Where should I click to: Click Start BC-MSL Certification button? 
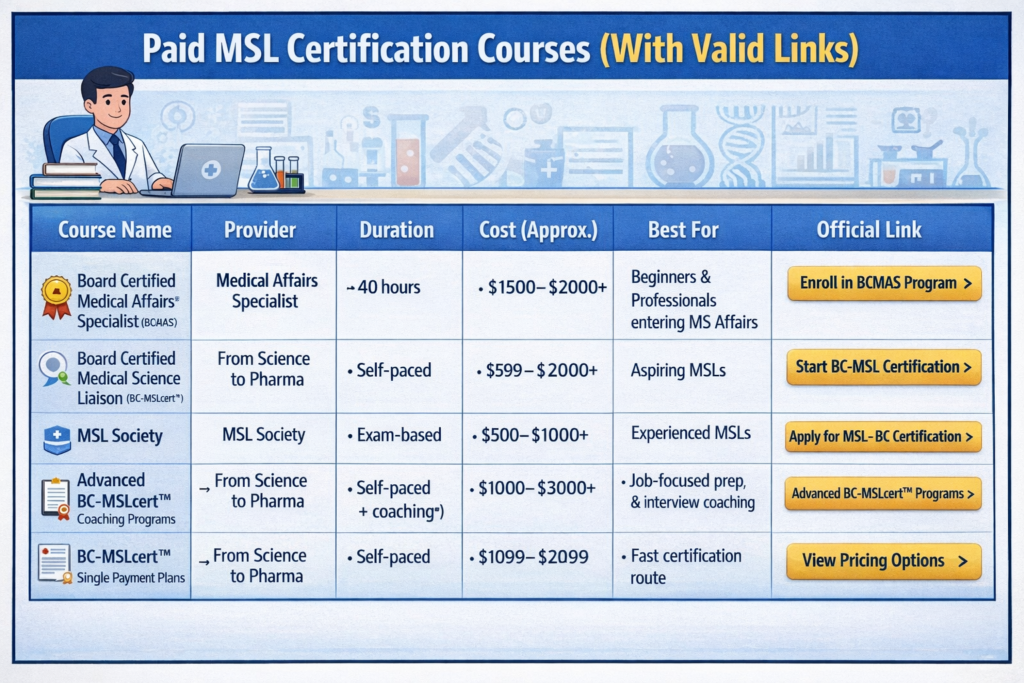[x=883, y=367]
